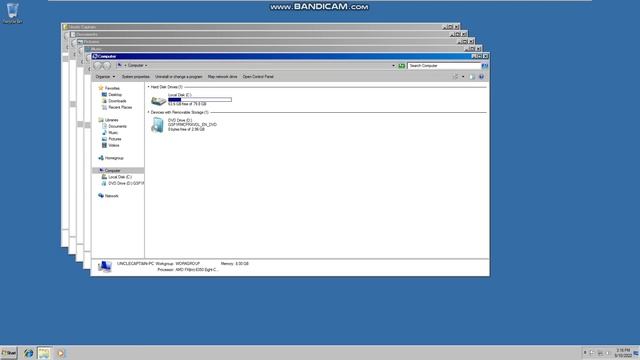Viewport: 640px width, 360px height.
Task: Open the Organize dropdown menu
Action: [x=105, y=77]
